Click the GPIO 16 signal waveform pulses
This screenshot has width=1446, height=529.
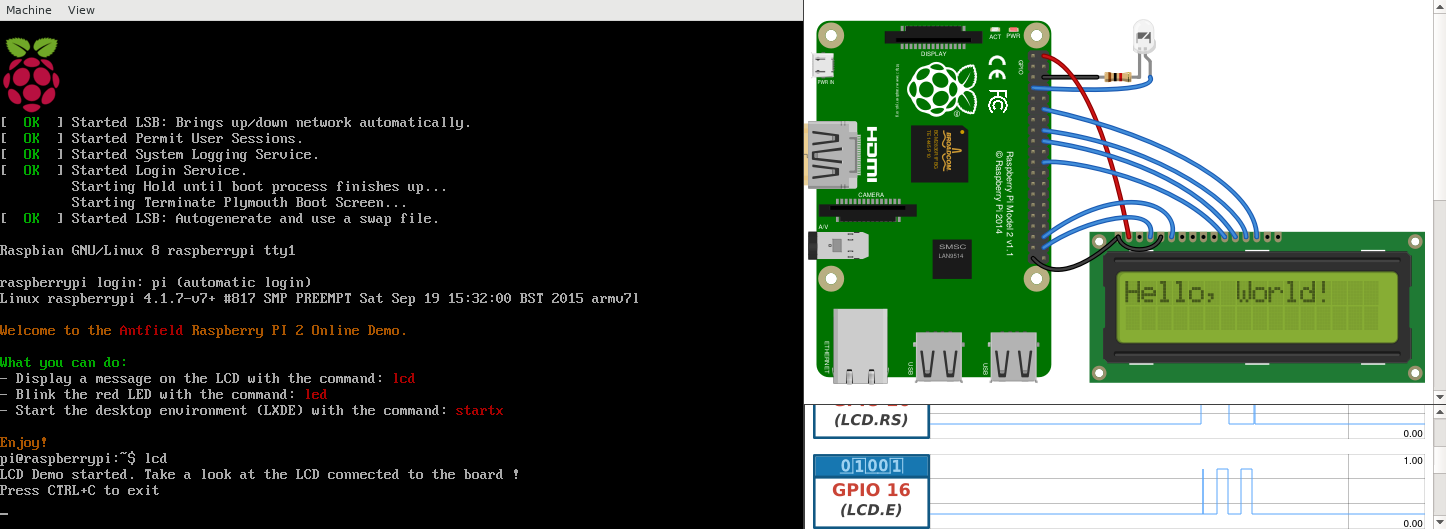pyautogui.click(x=1226, y=491)
